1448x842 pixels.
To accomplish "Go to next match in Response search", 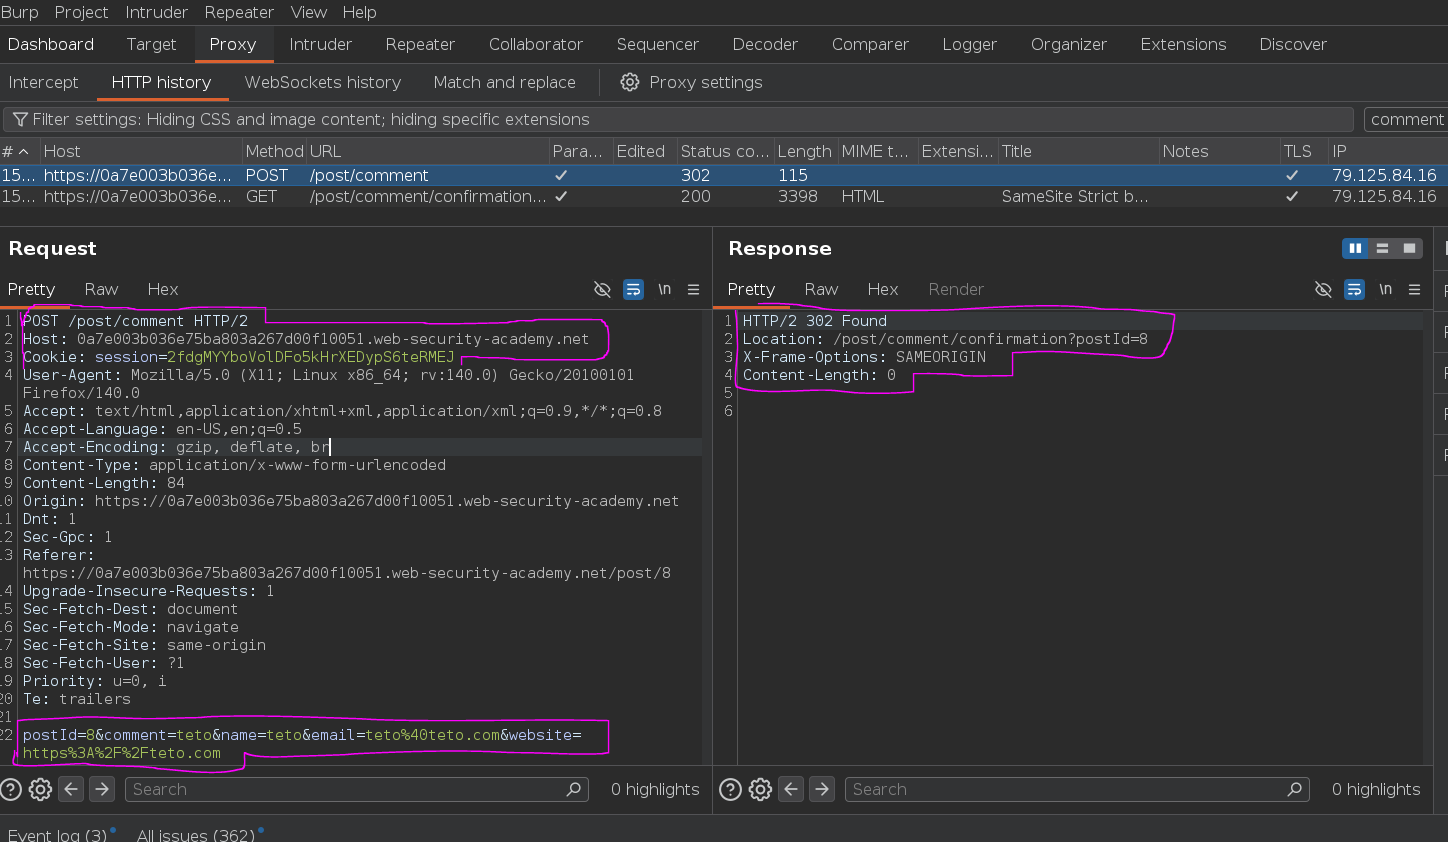I will [822, 789].
